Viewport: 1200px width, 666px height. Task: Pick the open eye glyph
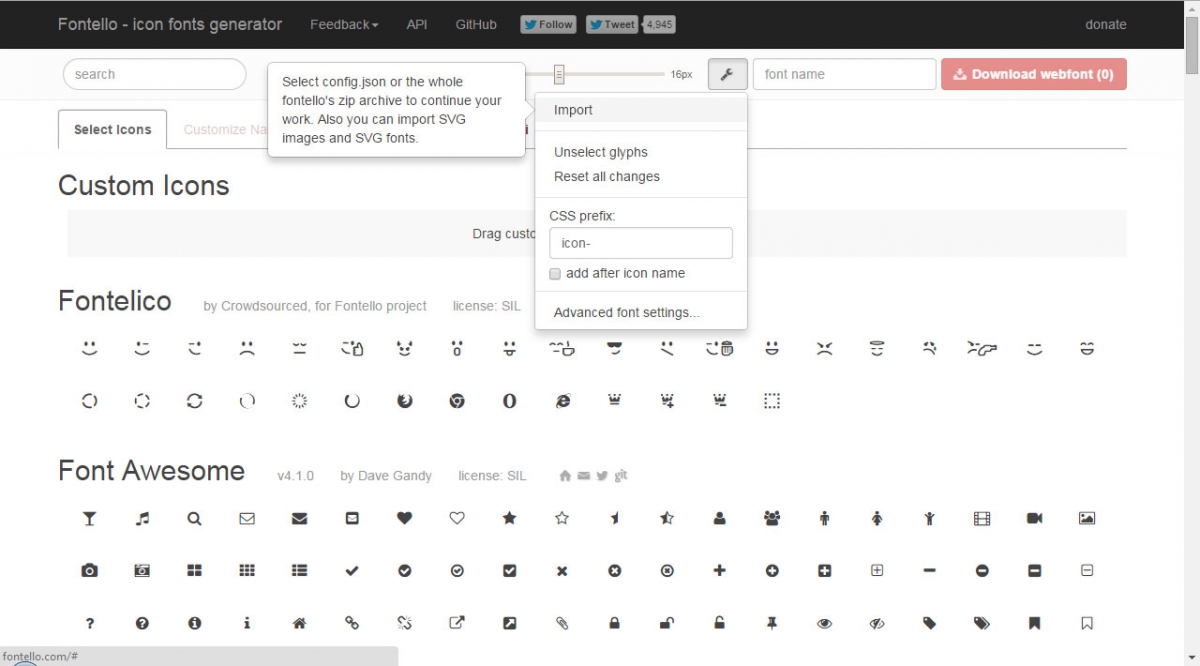click(x=824, y=623)
